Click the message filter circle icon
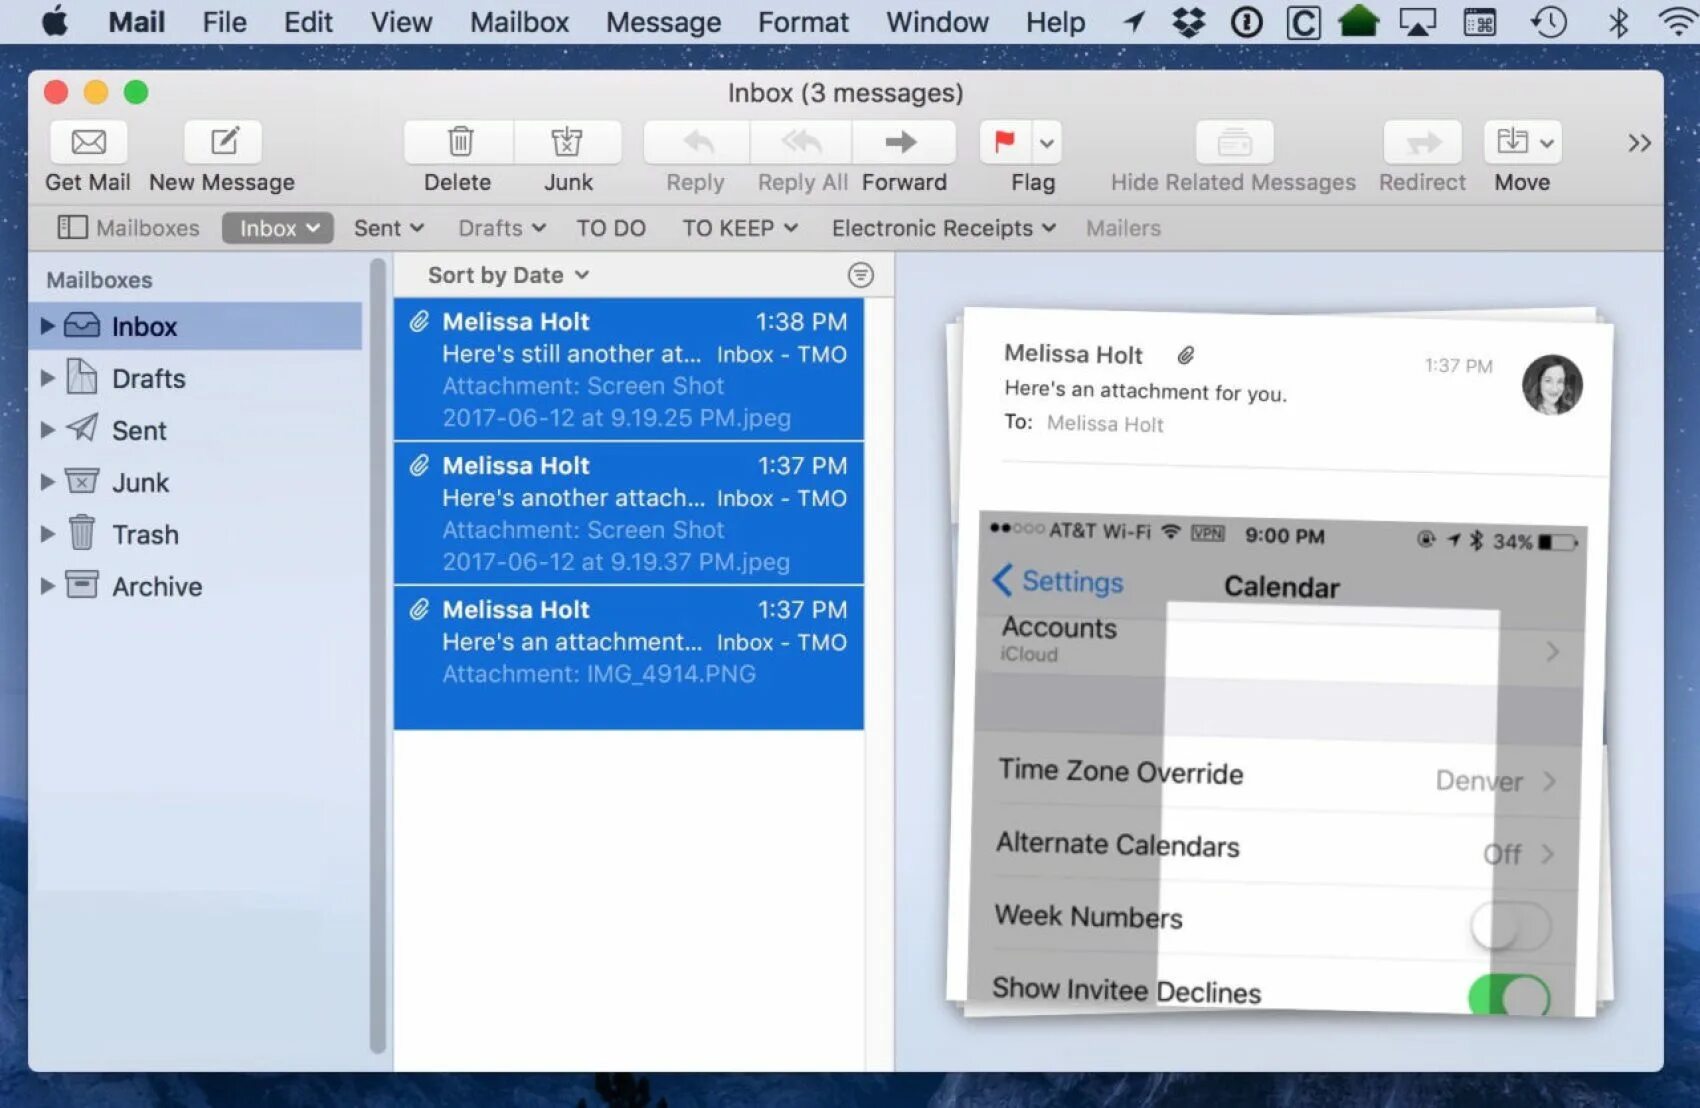 [x=860, y=275]
